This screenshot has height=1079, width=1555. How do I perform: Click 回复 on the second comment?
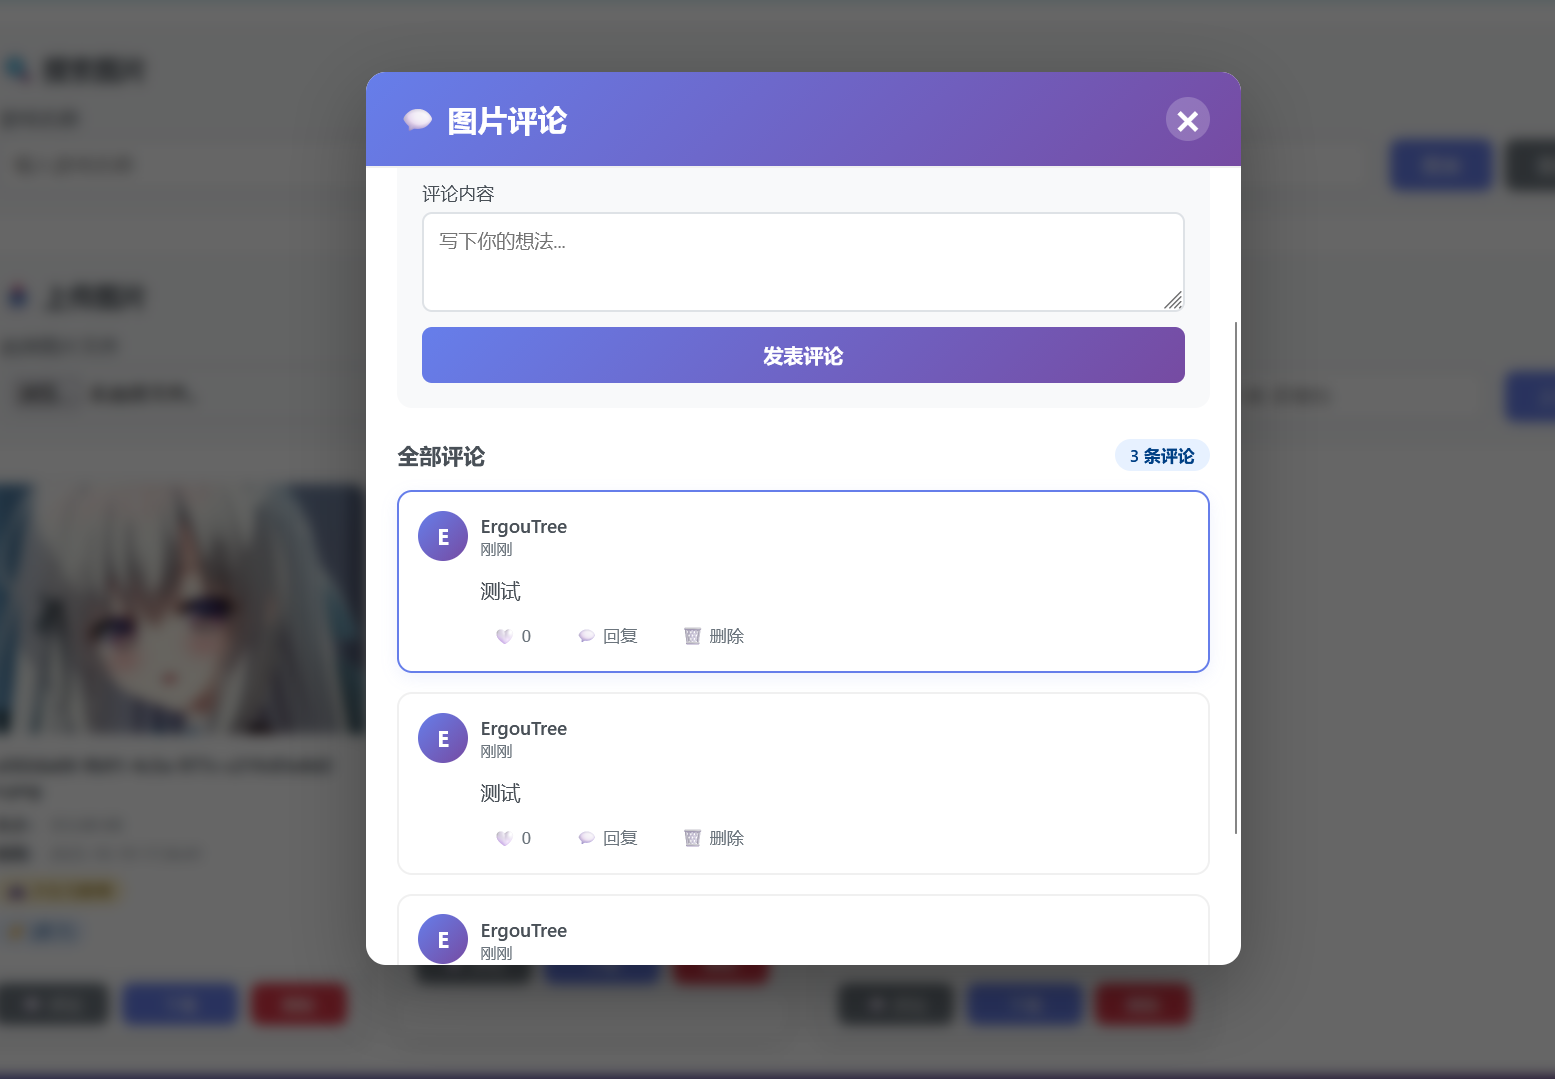pos(608,838)
